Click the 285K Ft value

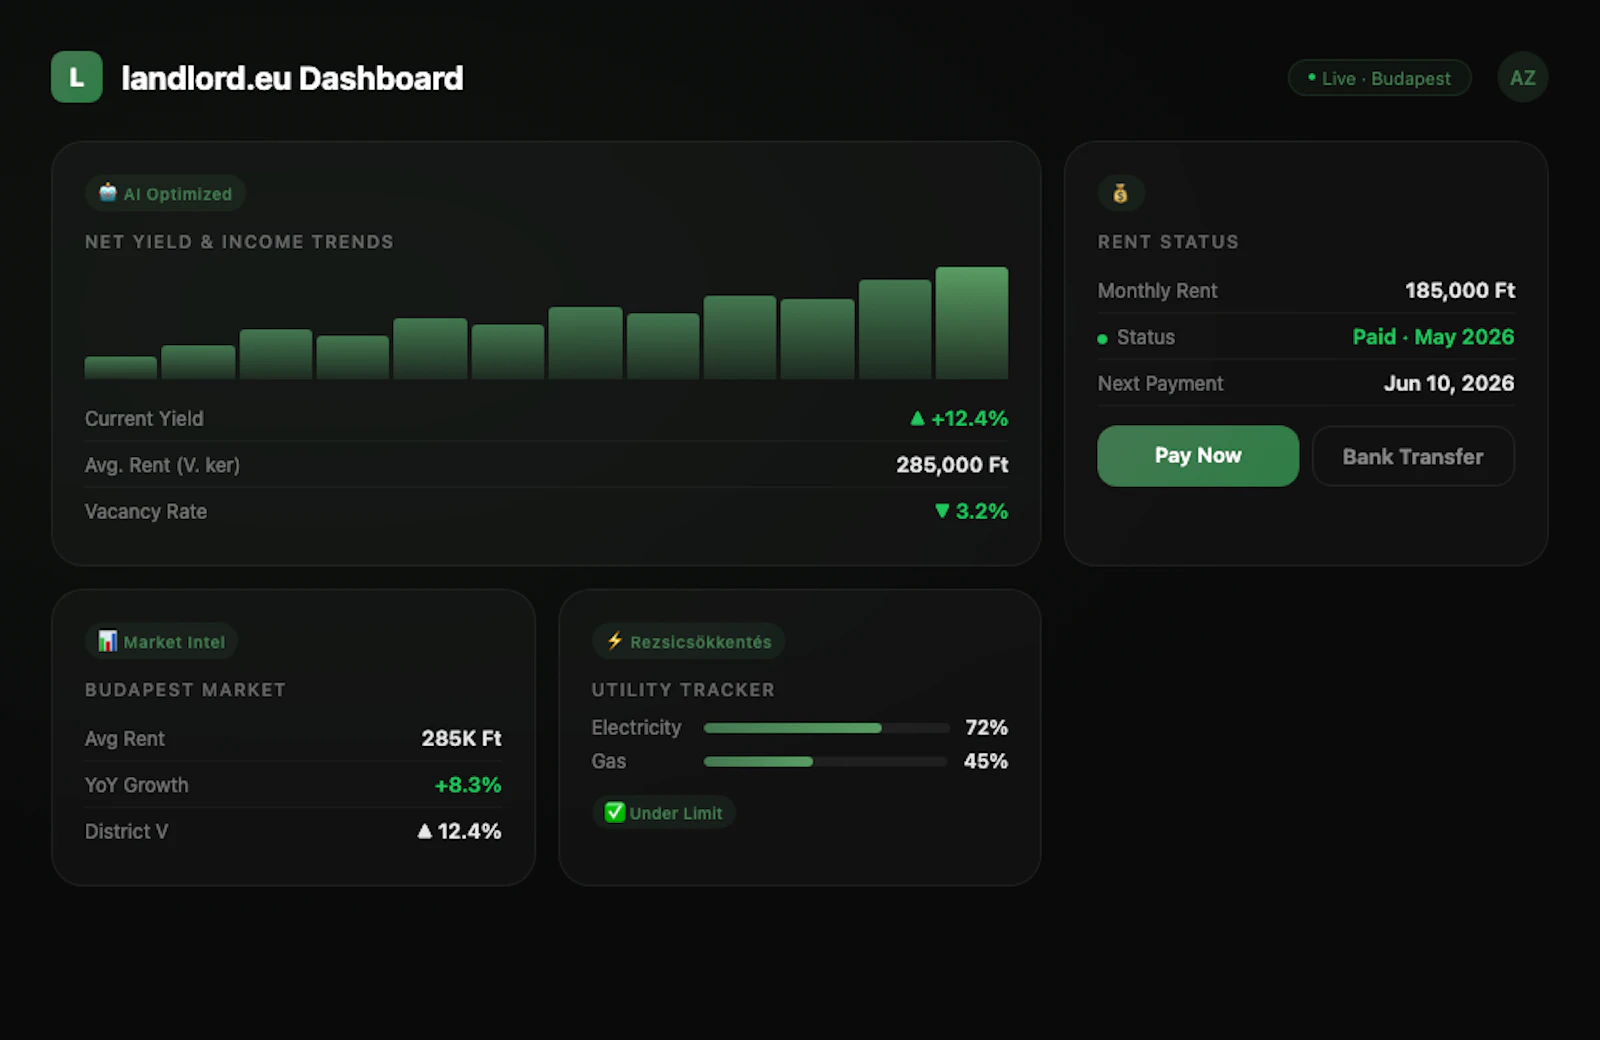point(461,738)
